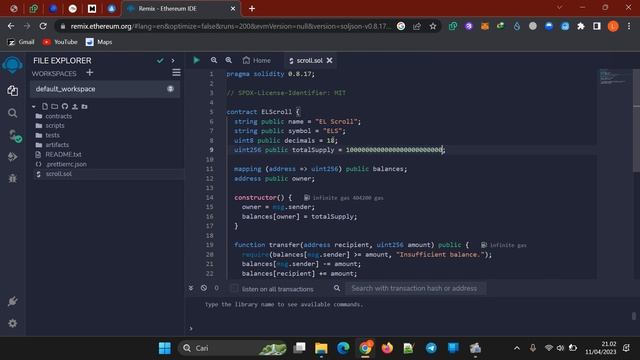Collapse the workspace root tree arrow

[34, 107]
